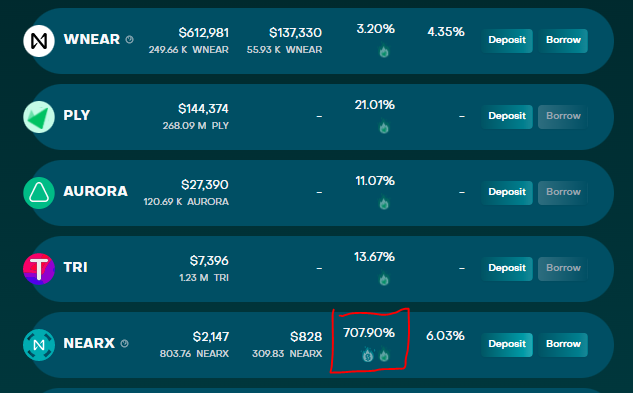Click the 21.01% PLY supply APY
633x393 pixels.
coord(375,105)
